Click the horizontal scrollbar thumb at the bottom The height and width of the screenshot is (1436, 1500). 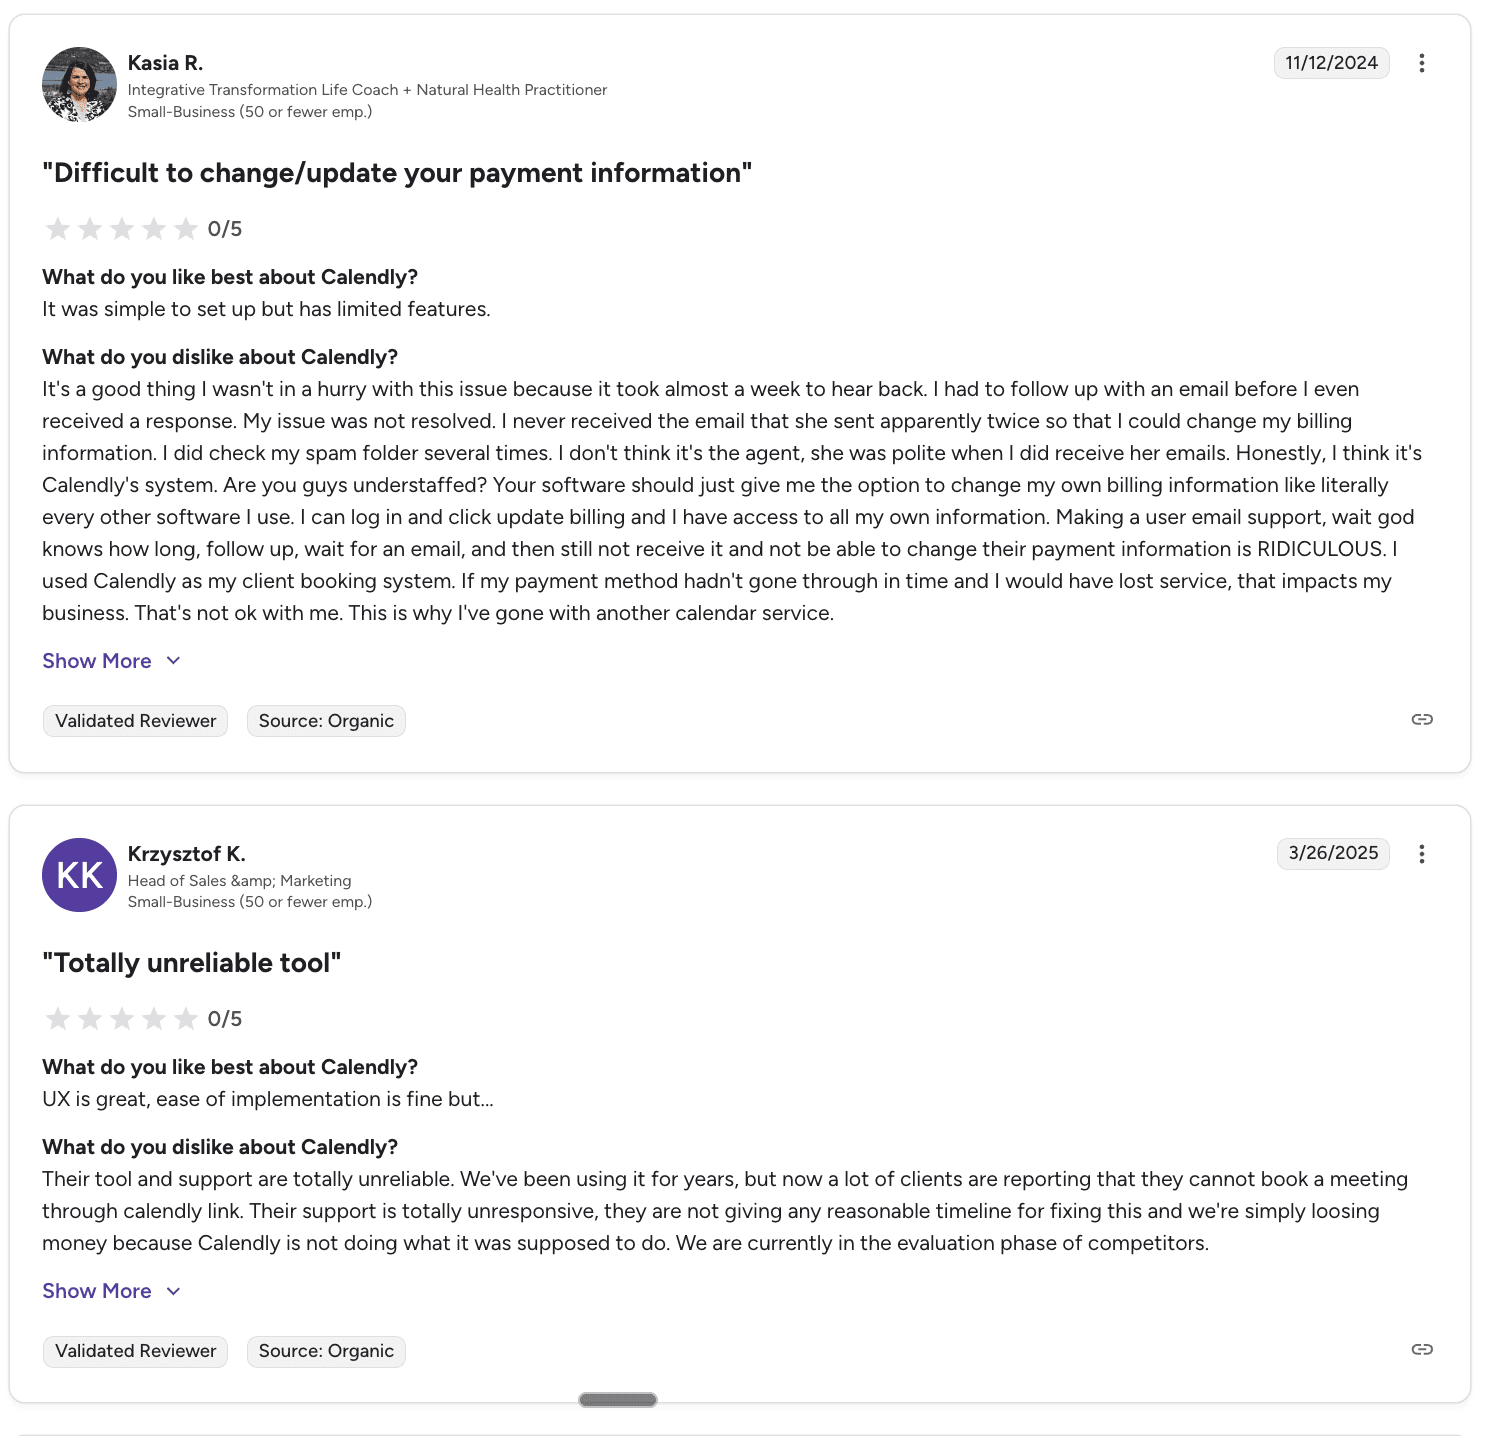point(616,1399)
